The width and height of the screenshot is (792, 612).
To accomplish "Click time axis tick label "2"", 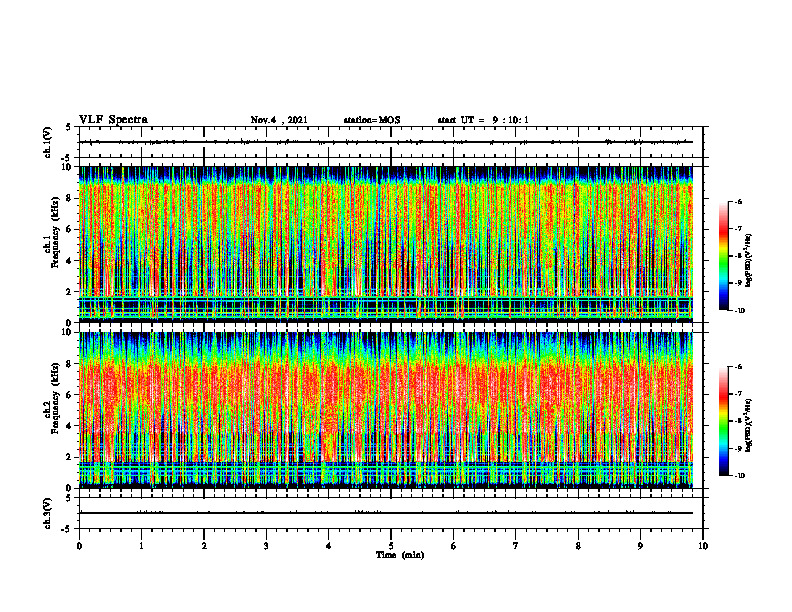I will 204,546.
